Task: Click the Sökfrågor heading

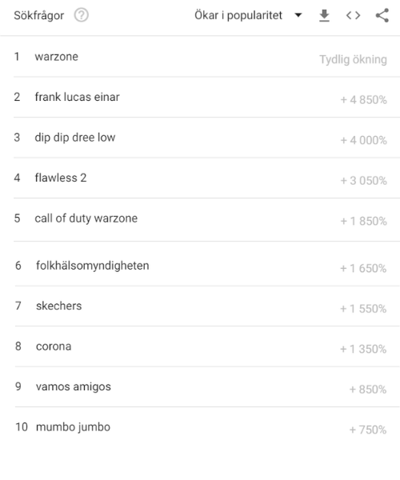Action: [x=39, y=15]
